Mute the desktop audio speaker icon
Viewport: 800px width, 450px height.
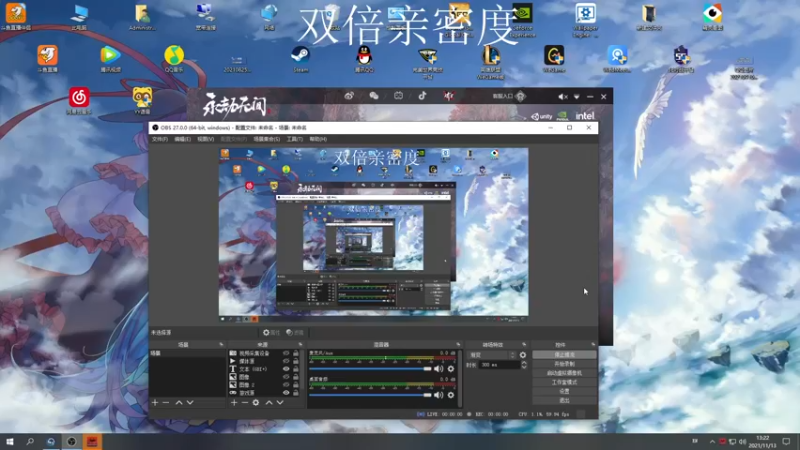point(438,395)
